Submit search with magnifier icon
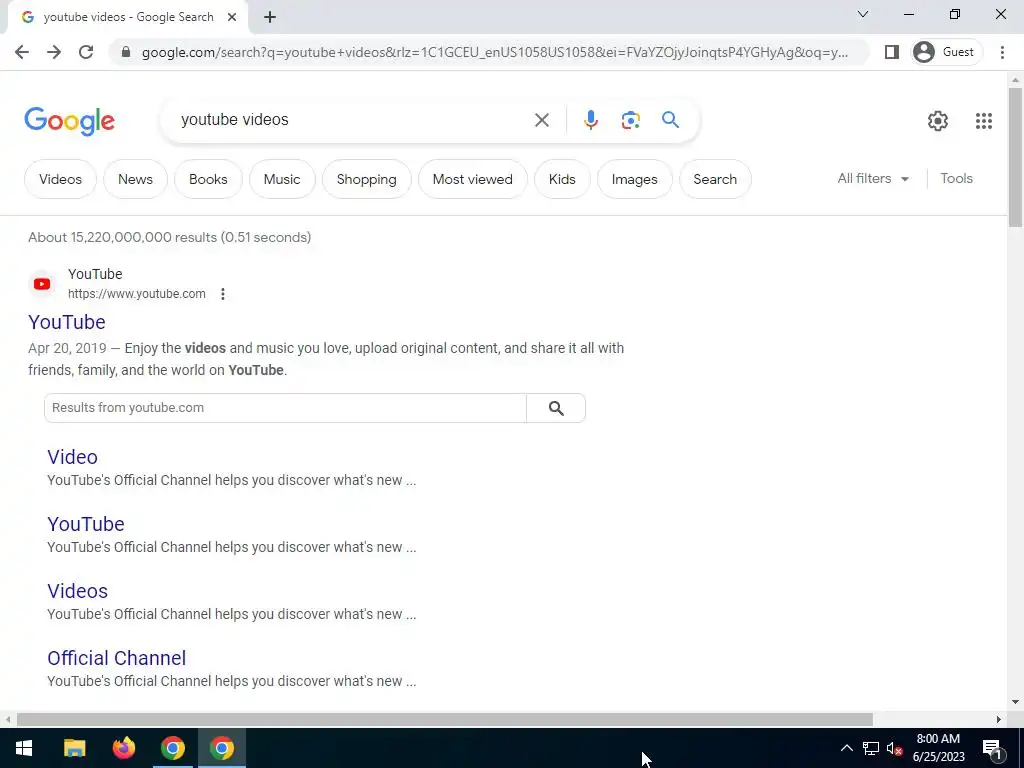 point(670,120)
